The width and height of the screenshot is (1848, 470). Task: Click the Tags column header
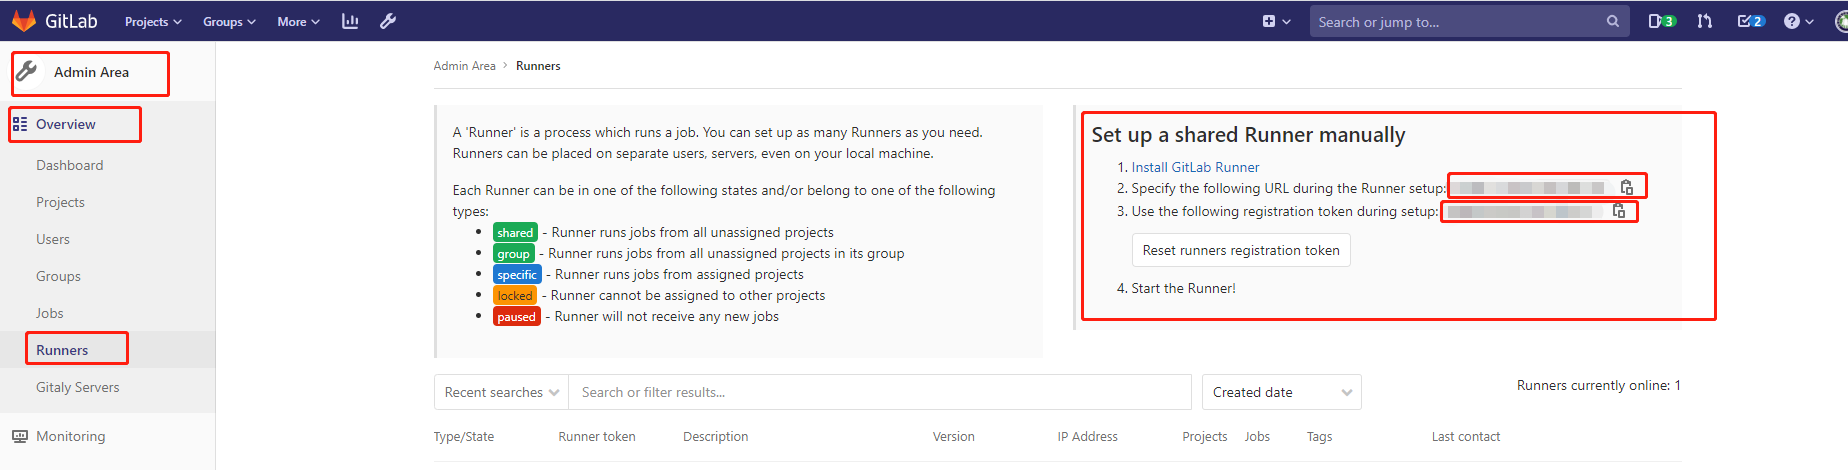[x=1320, y=437]
